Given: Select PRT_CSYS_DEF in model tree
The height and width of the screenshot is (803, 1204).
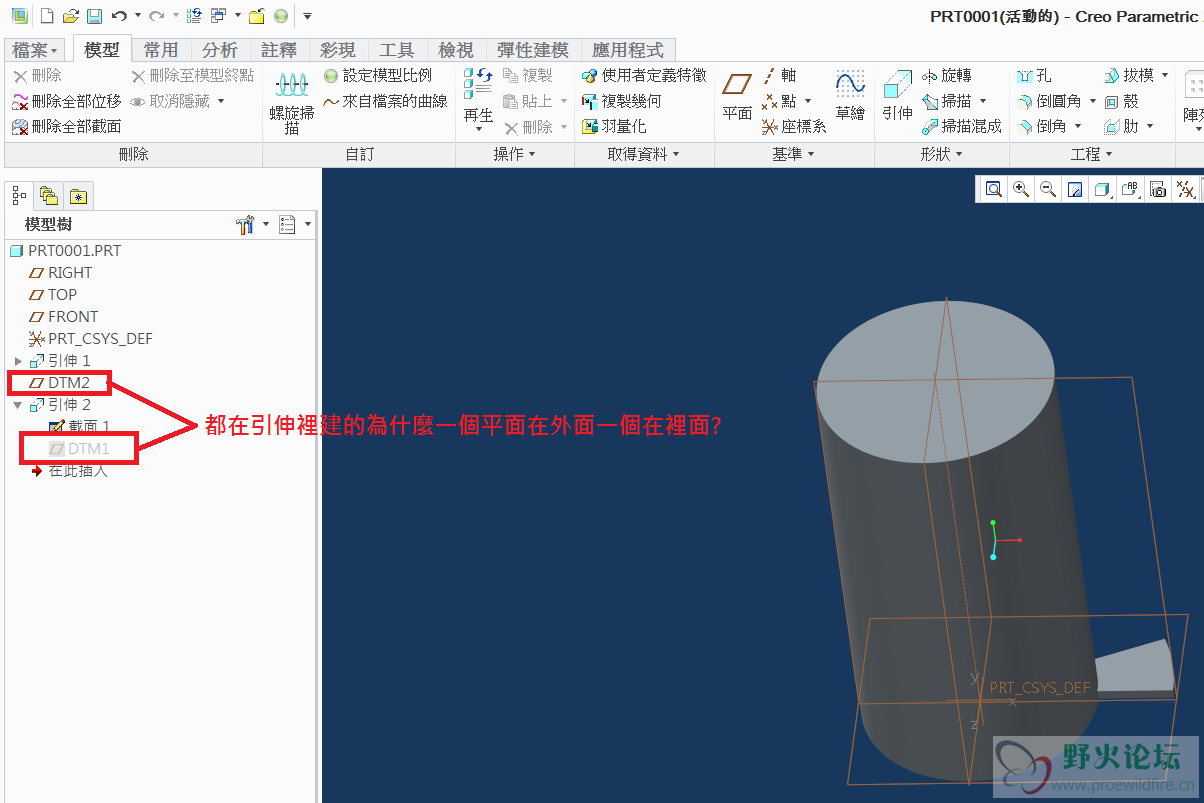Looking at the screenshot, I should [x=91, y=339].
